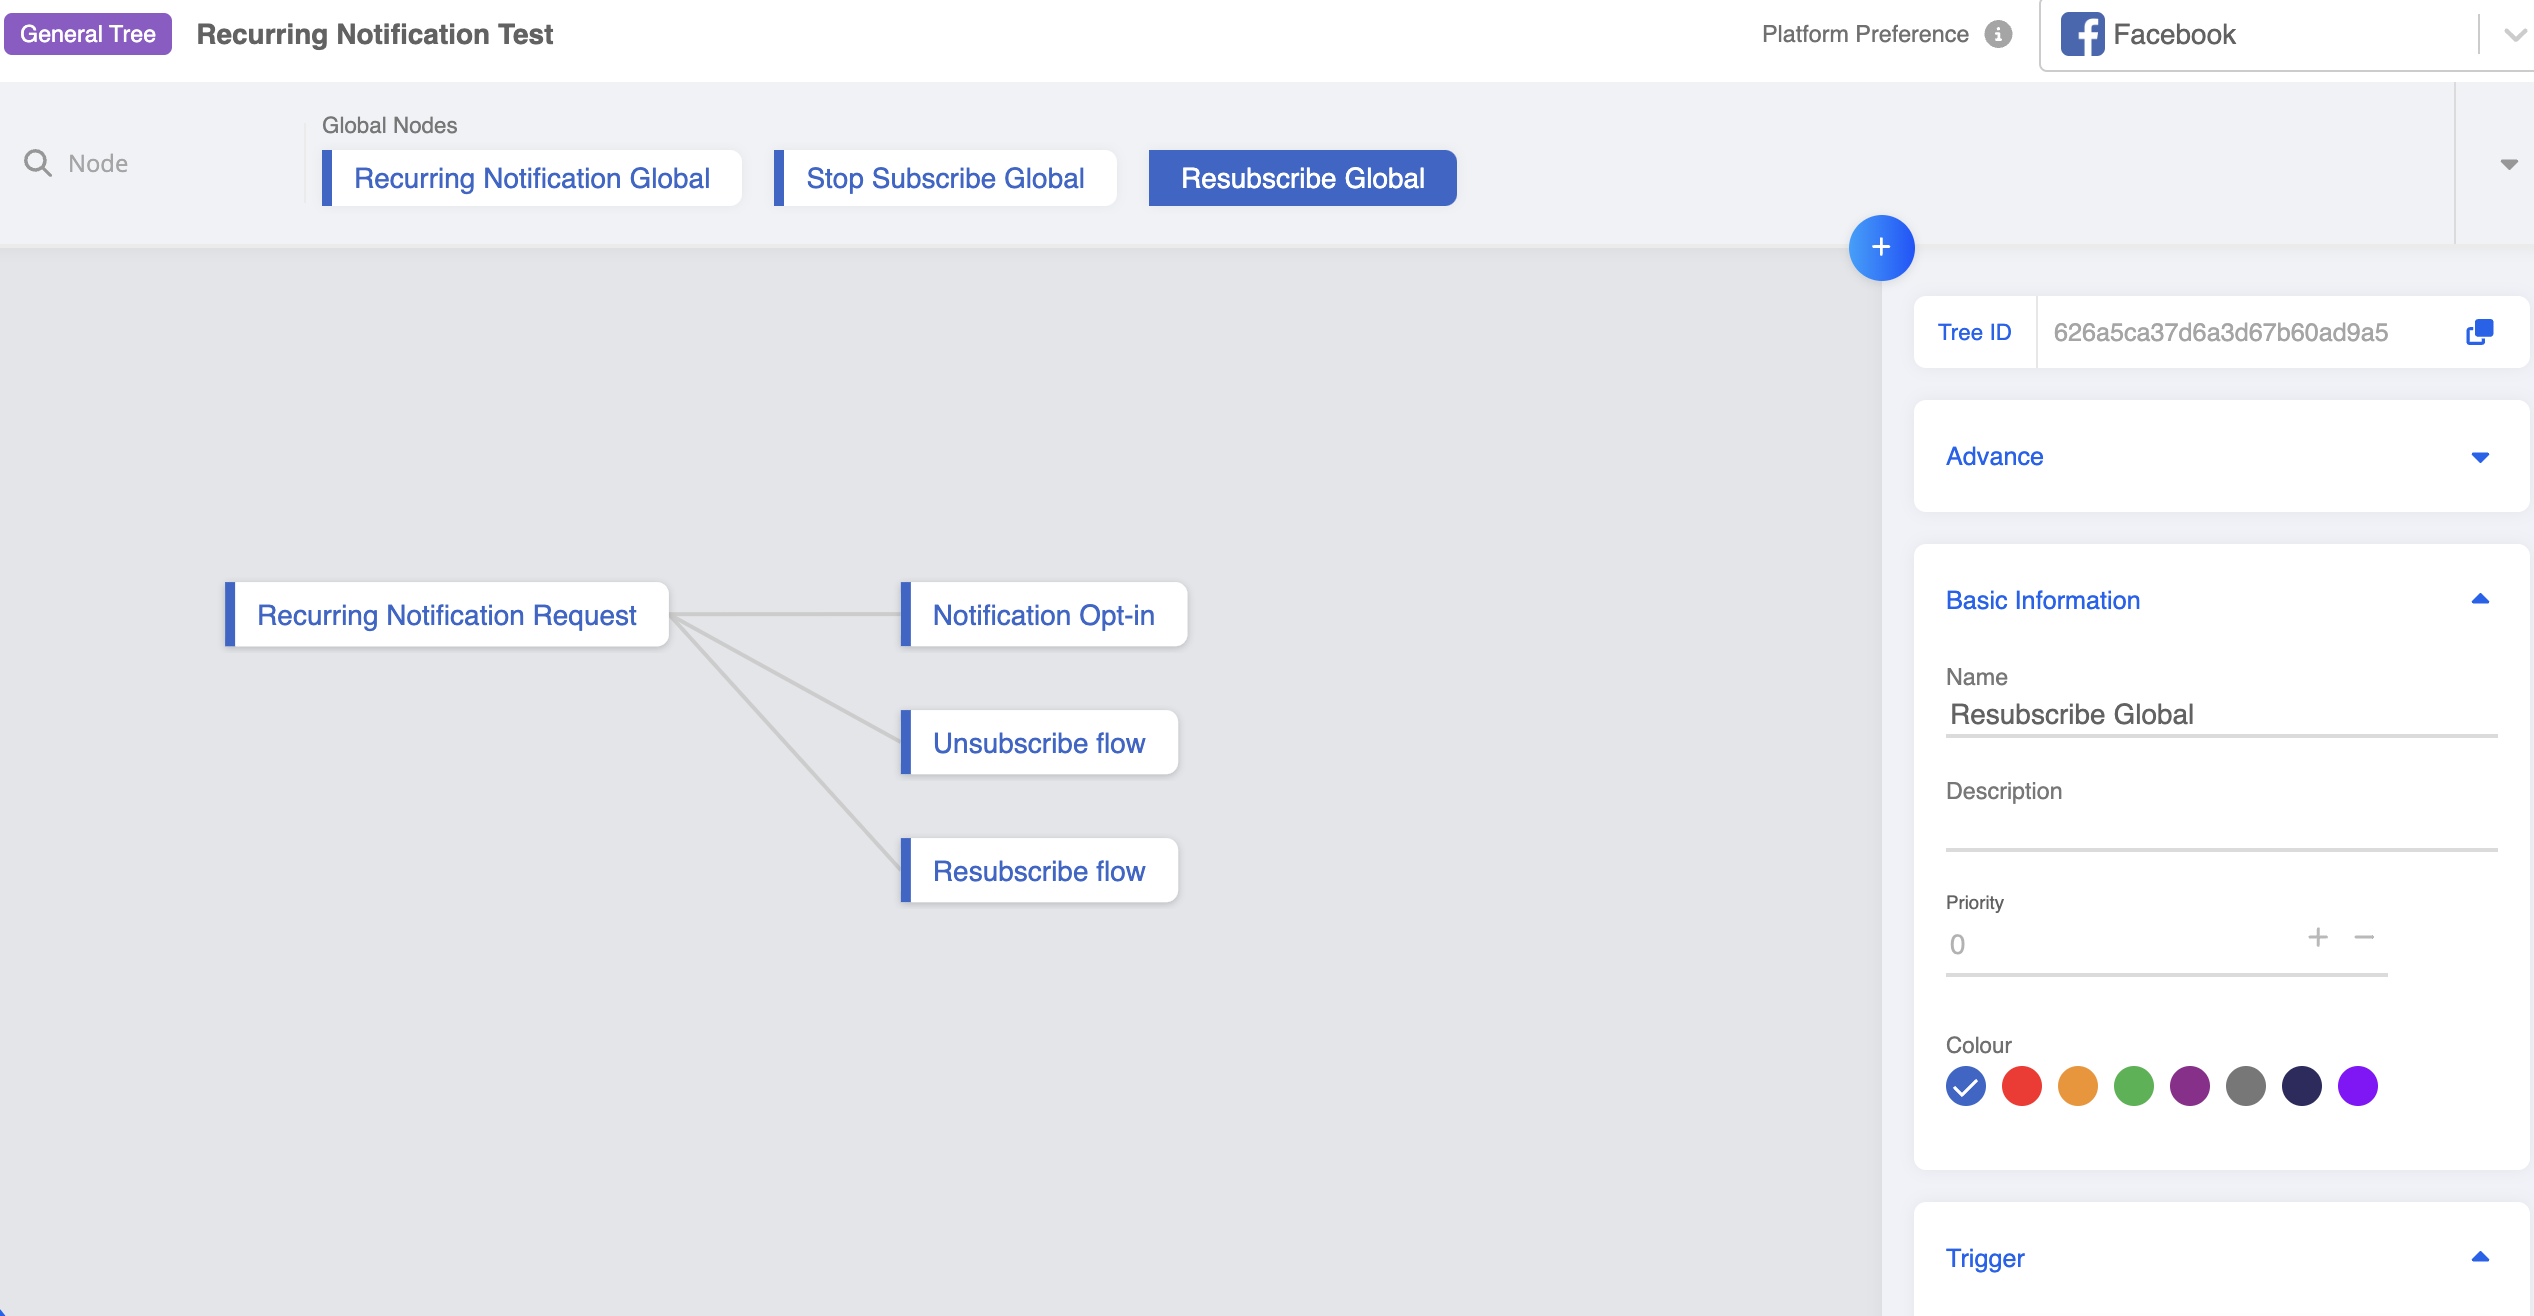Click the Platform Preference info icon
This screenshot has height=1316, width=2534.
click(1998, 34)
